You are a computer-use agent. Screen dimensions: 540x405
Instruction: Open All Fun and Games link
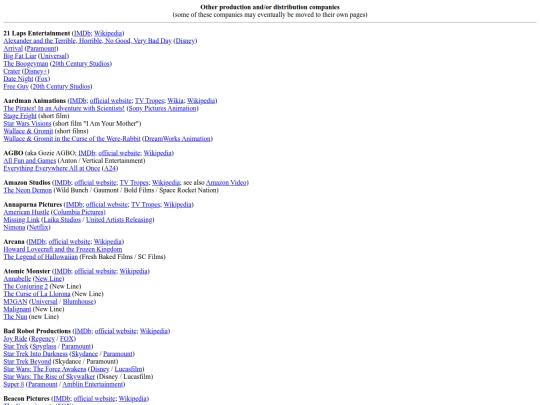tap(30, 161)
